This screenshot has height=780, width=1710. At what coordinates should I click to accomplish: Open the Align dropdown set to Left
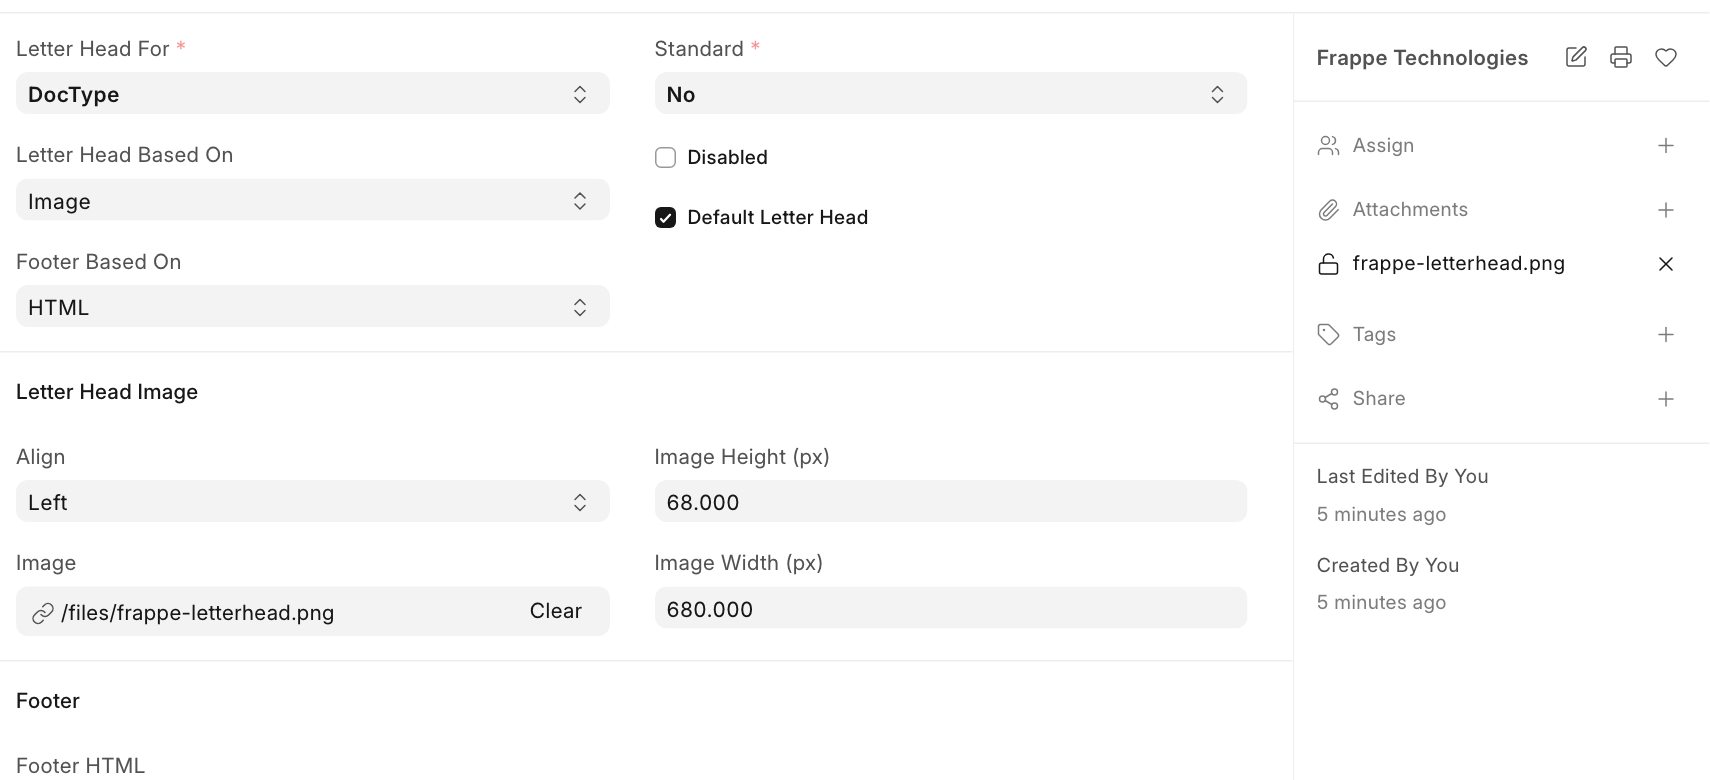tap(312, 502)
